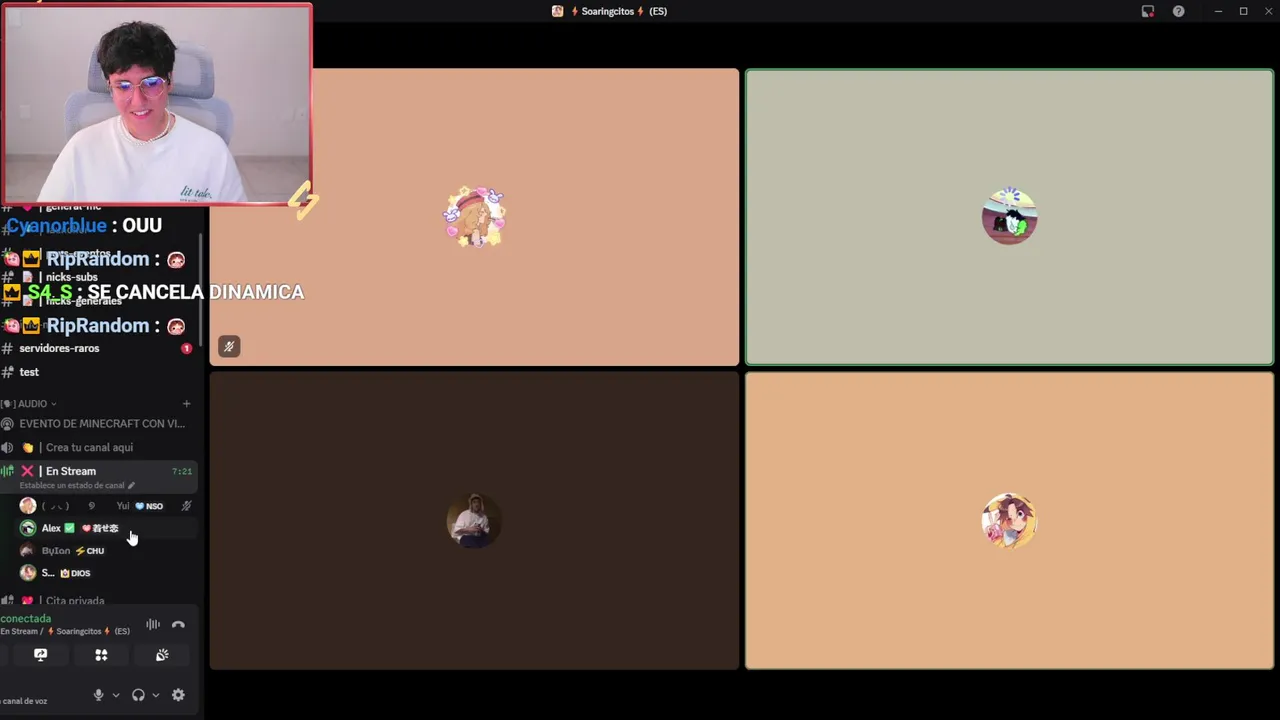Open the test channel
Image resolution: width=1280 pixels, height=720 pixels.
98,372
